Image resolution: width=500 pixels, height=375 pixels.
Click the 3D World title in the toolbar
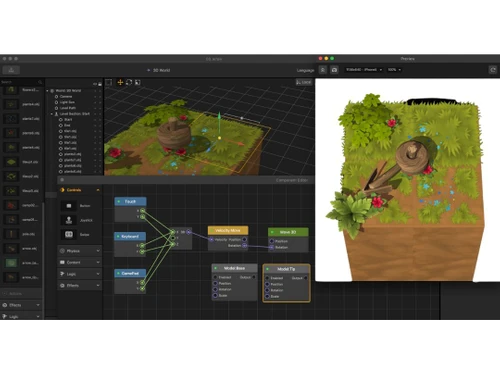coord(161,70)
